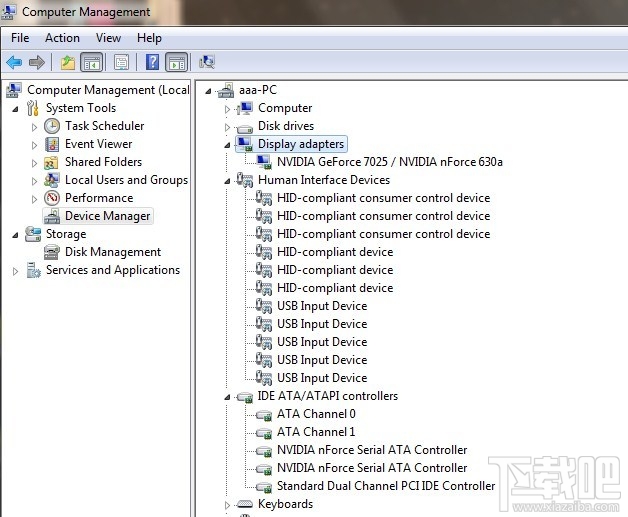Expand the Keyboards category
This screenshot has height=517, width=628.
(227, 505)
